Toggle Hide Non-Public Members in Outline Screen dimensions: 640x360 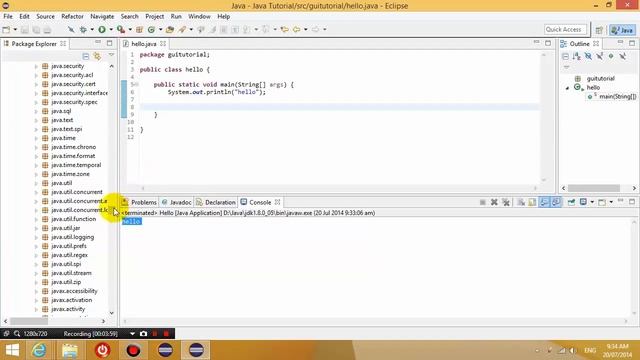pyautogui.click(x=611, y=56)
